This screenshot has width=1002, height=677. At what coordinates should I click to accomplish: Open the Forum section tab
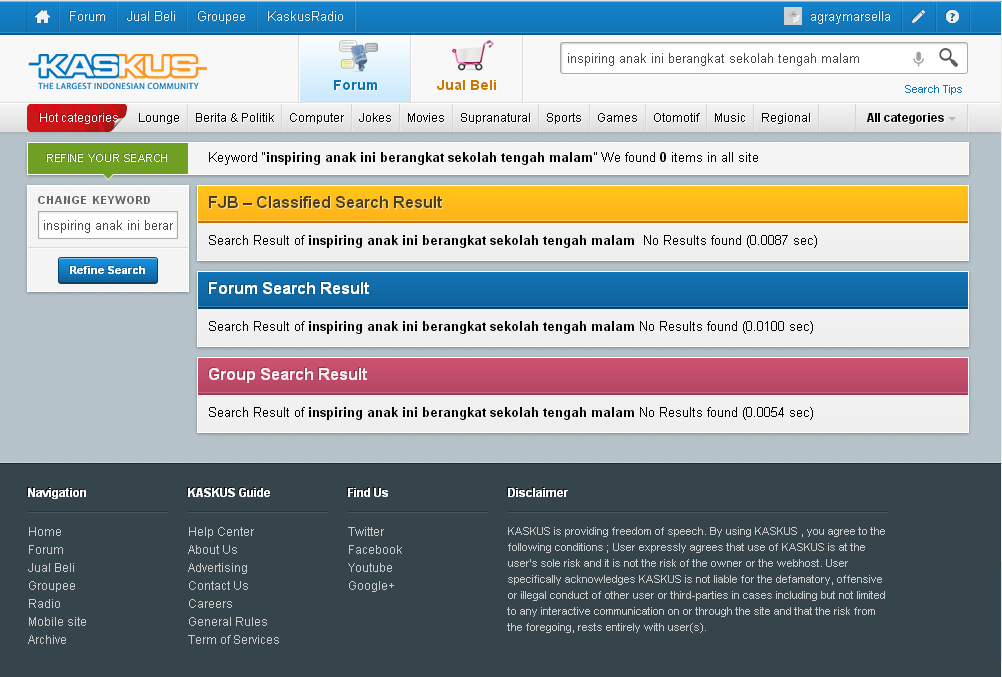[x=355, y=68]
